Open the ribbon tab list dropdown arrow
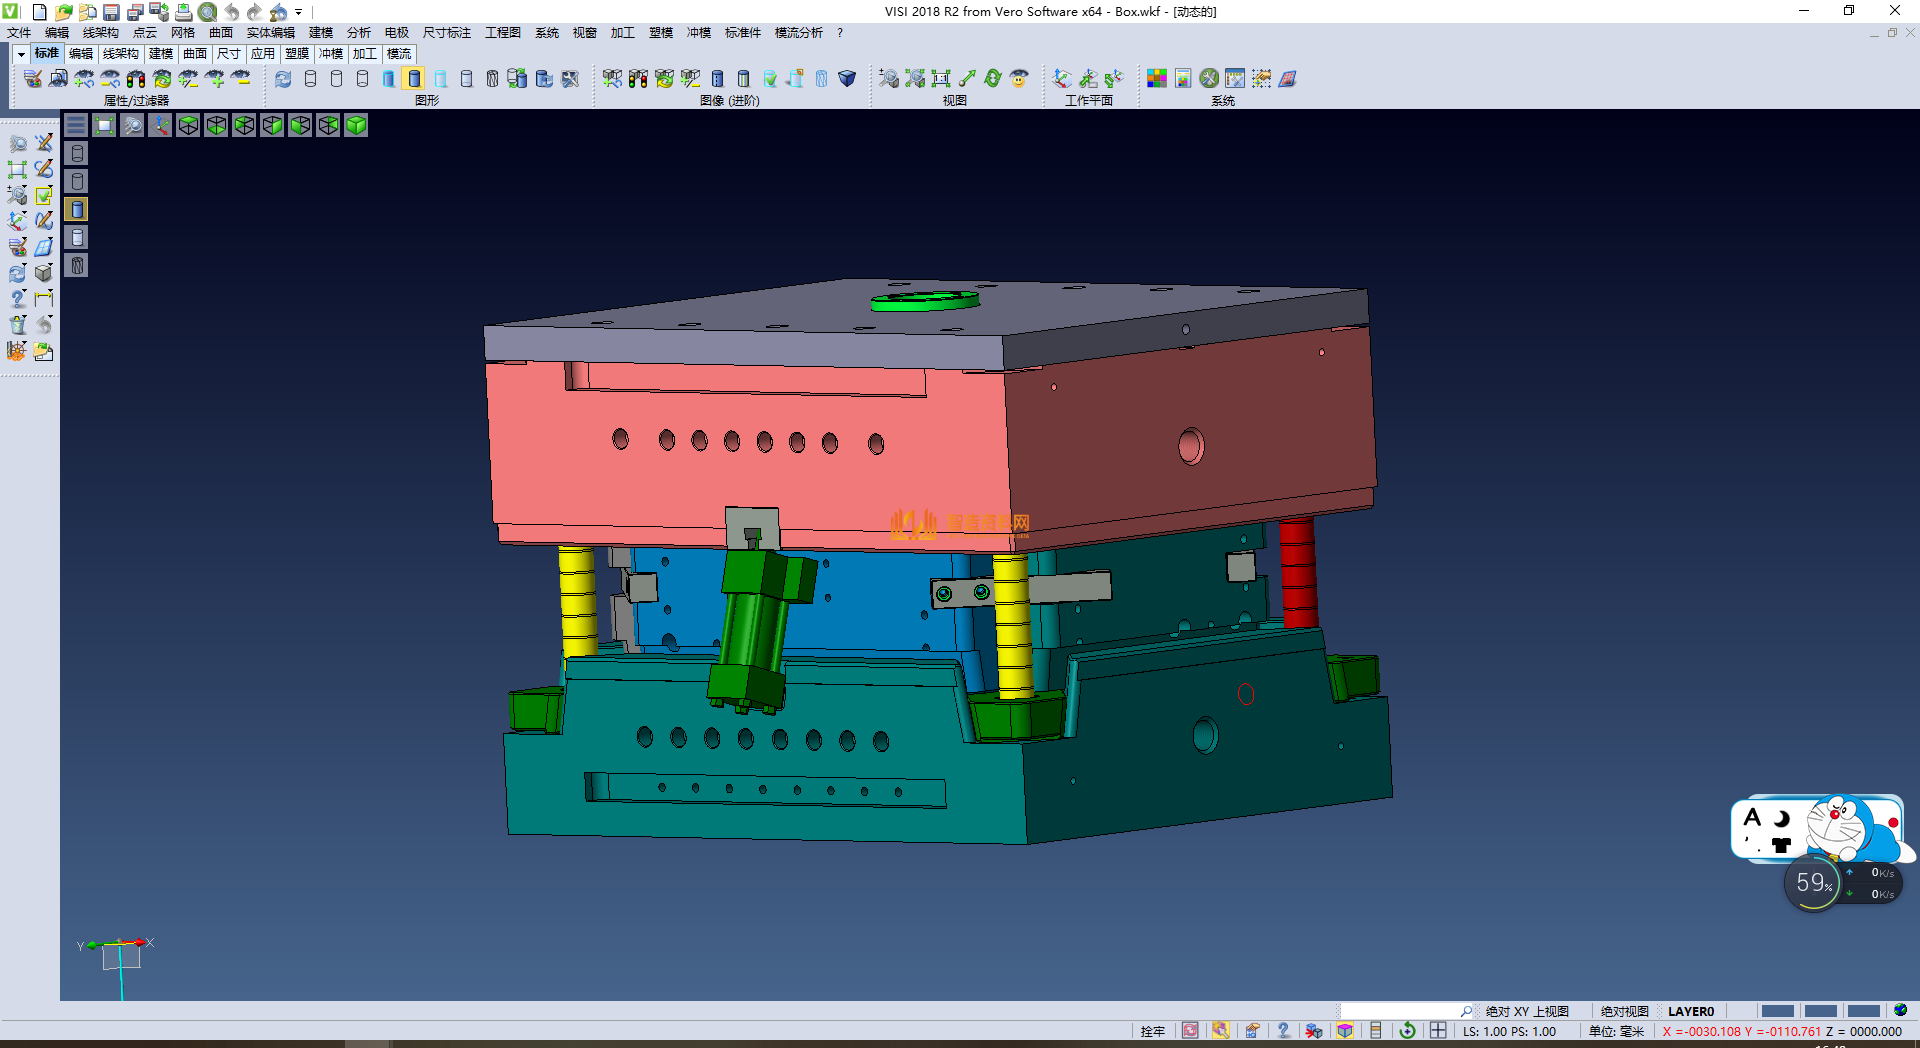This screenshot has height=1048, width=1920. point(21,54)
